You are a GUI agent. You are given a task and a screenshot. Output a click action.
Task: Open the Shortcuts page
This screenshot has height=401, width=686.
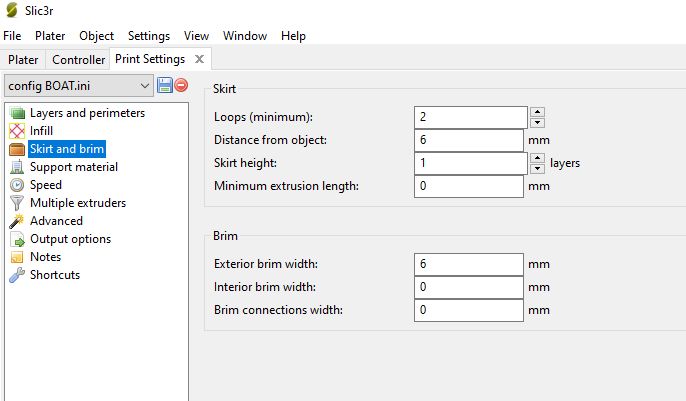click(x=54, y=275)
